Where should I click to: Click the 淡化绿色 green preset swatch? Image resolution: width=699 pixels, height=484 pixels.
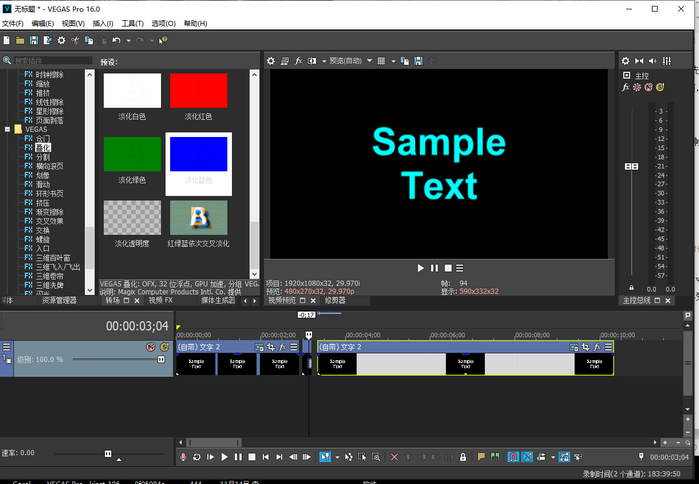tap(132, 154)
